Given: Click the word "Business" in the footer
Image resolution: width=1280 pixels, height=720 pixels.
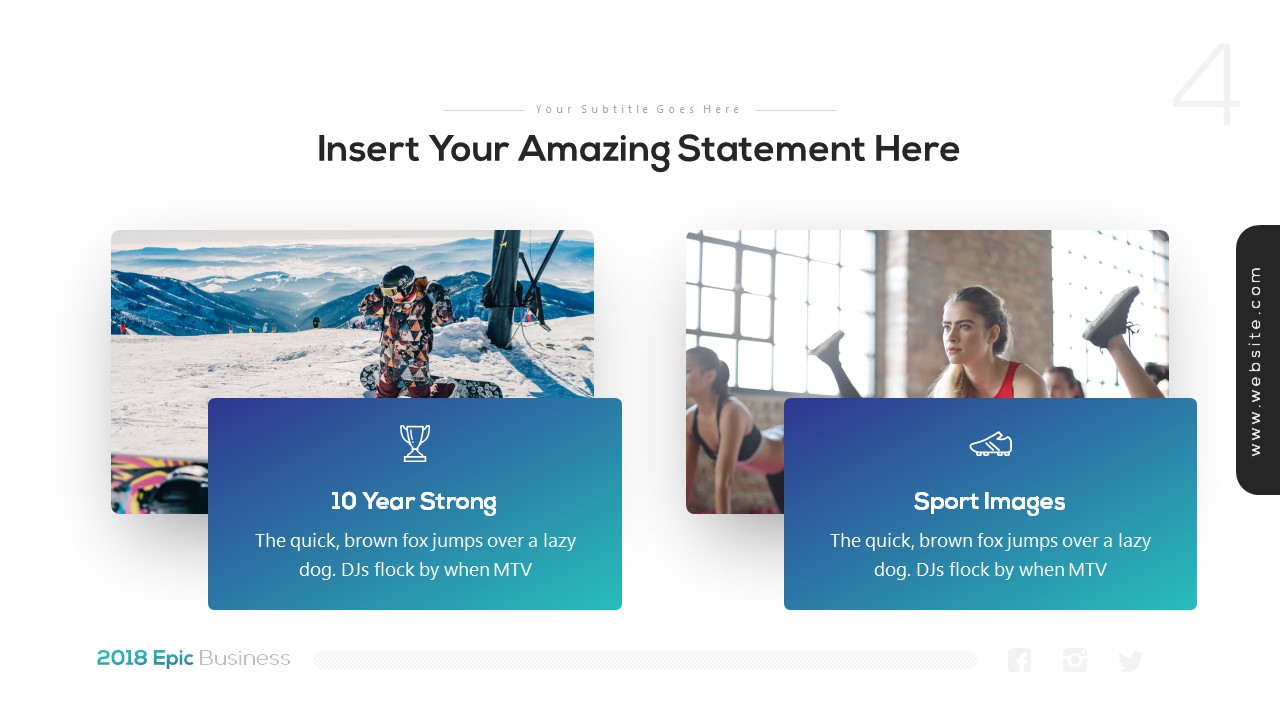Looking at the screenshot, I should coord(244,658).
